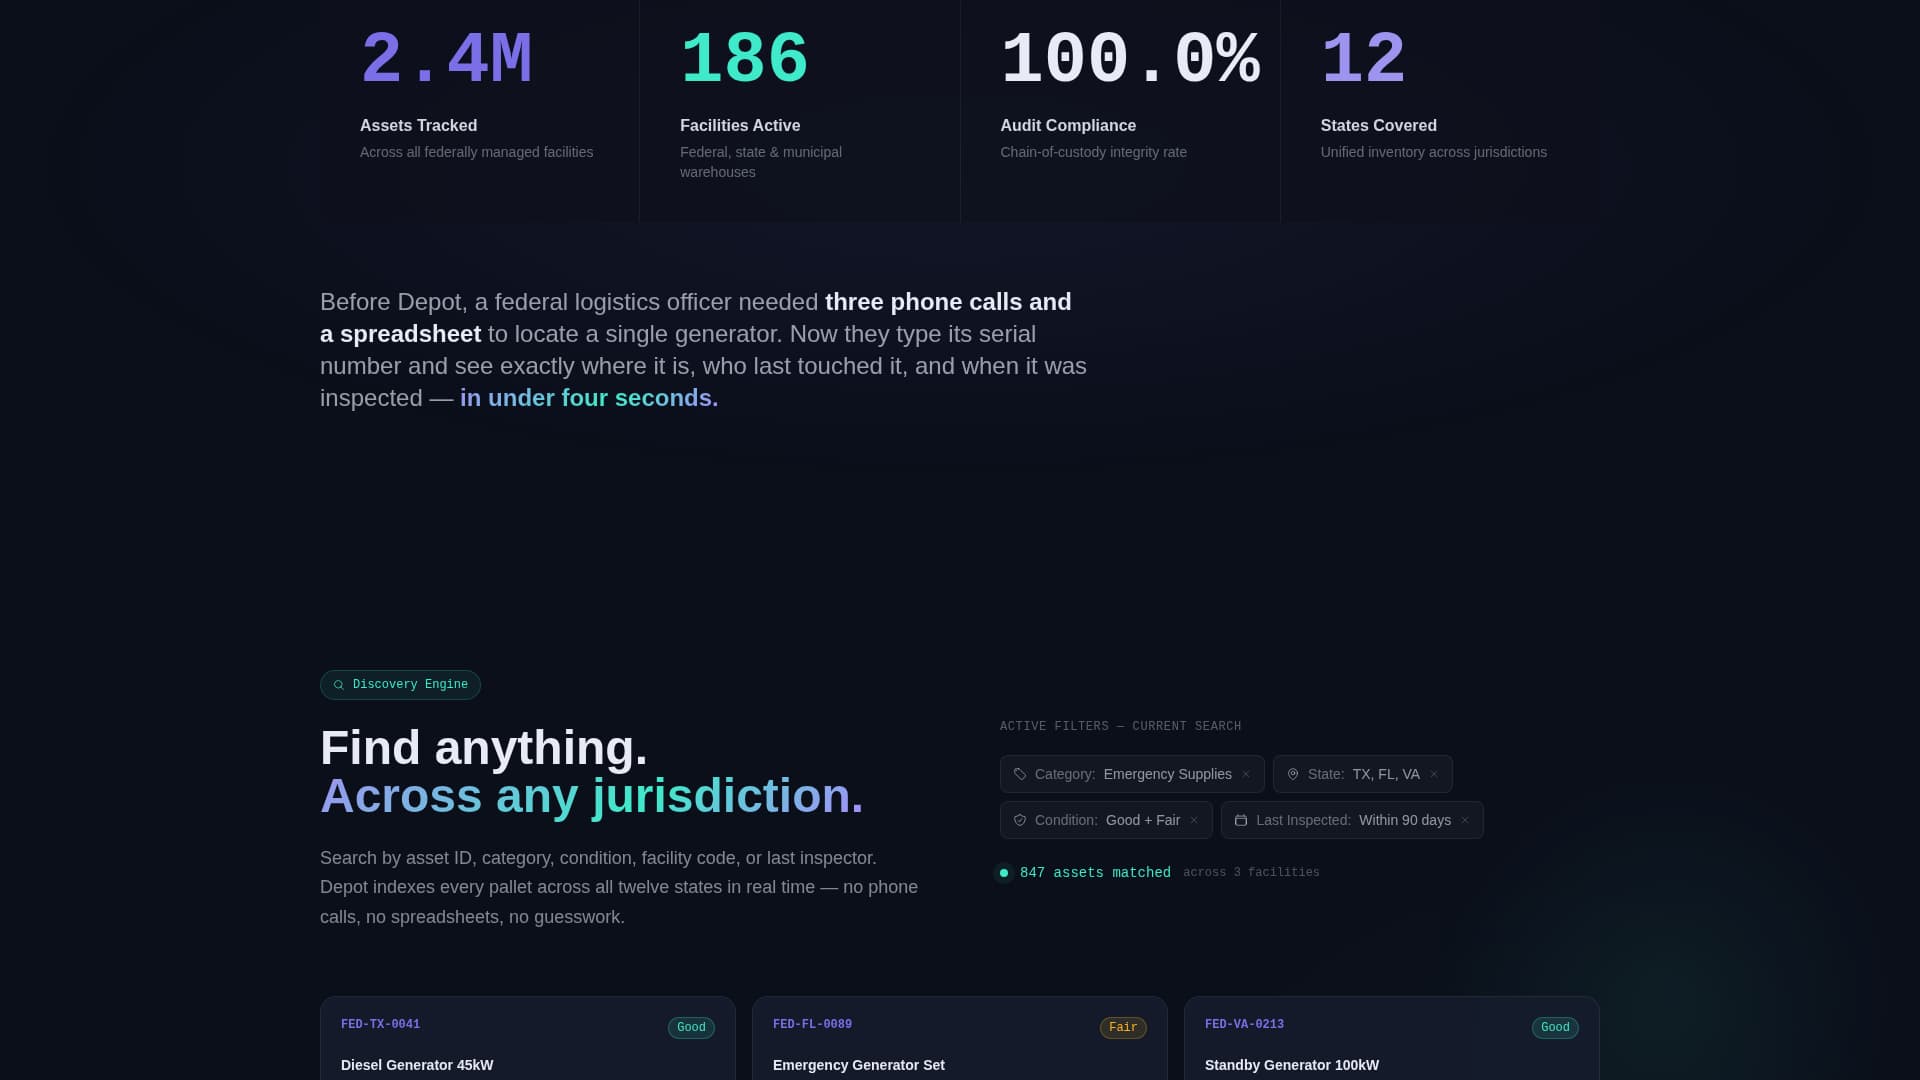Image resolution: width=1920 pixels, height=1080 pixels.
Task: Open the FED-VA-0213 asset ID
Action: 1244,1025
